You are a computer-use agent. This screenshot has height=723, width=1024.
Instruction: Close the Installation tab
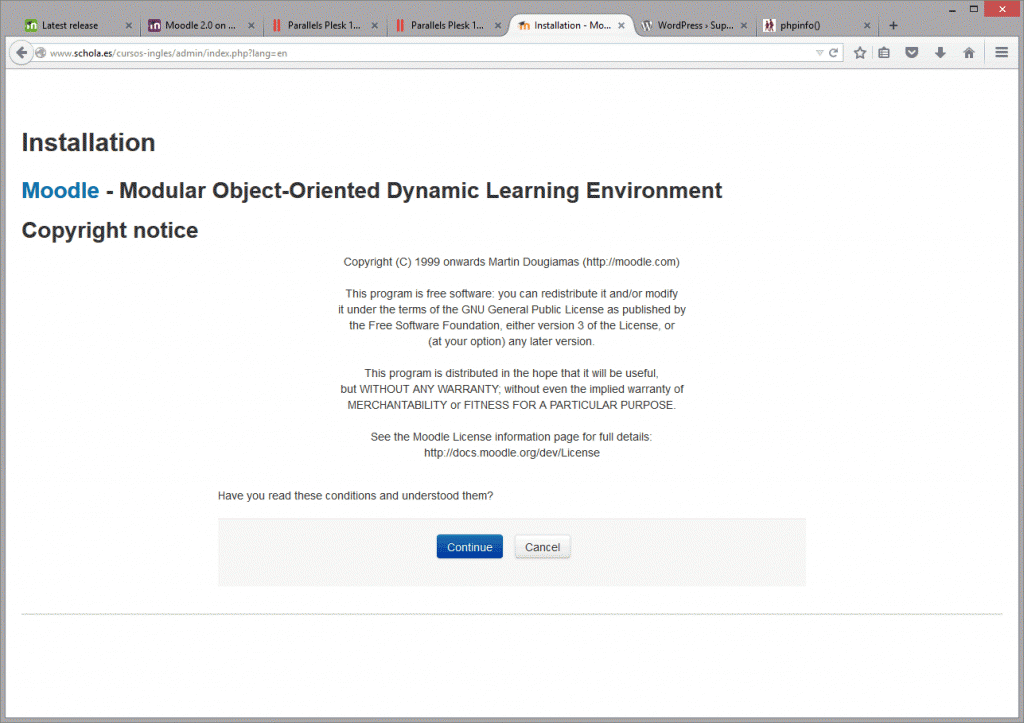pyautogui.click(x=621, y=25)
